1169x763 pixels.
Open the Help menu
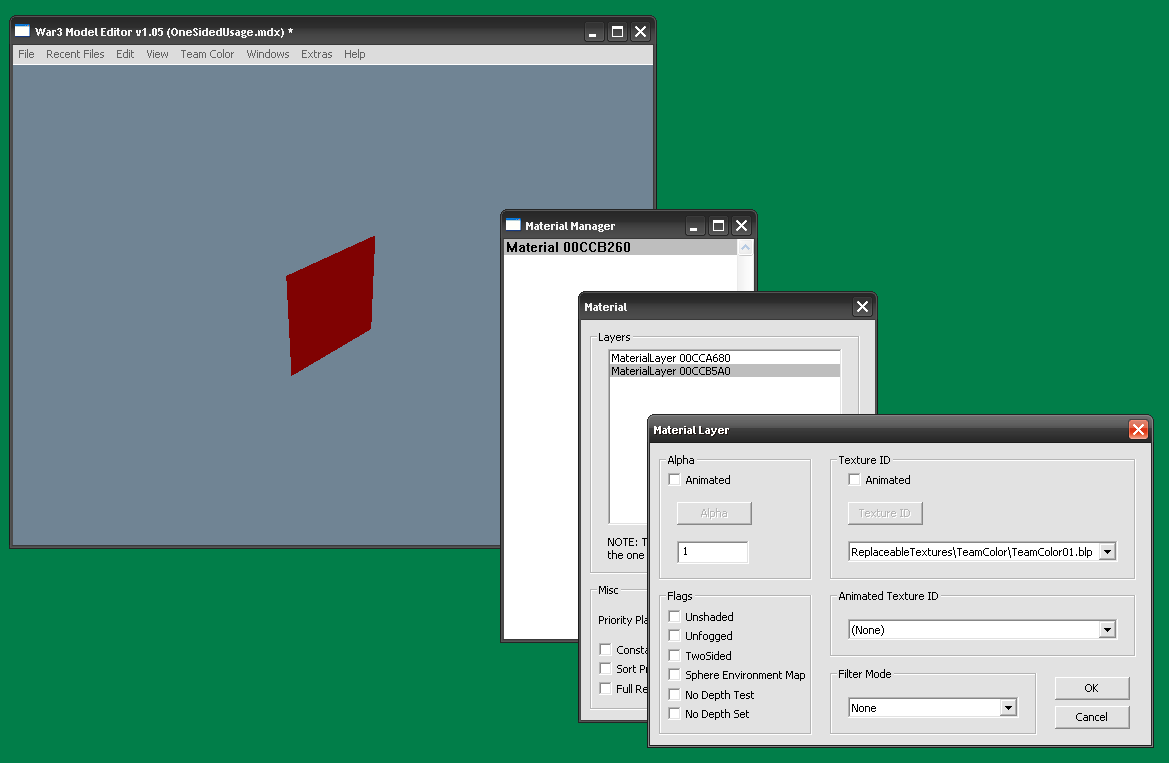click(355, 54)
